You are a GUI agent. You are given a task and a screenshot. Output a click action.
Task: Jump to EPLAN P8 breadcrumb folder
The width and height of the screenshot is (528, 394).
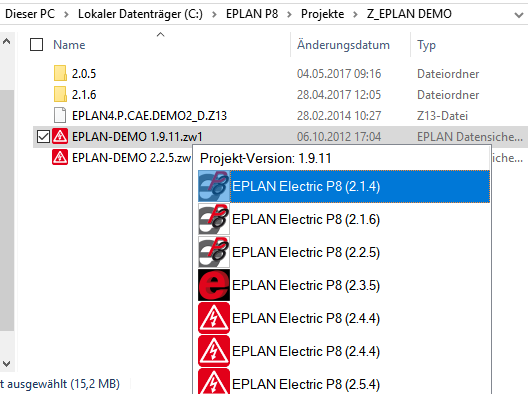(x=252, y=14)
